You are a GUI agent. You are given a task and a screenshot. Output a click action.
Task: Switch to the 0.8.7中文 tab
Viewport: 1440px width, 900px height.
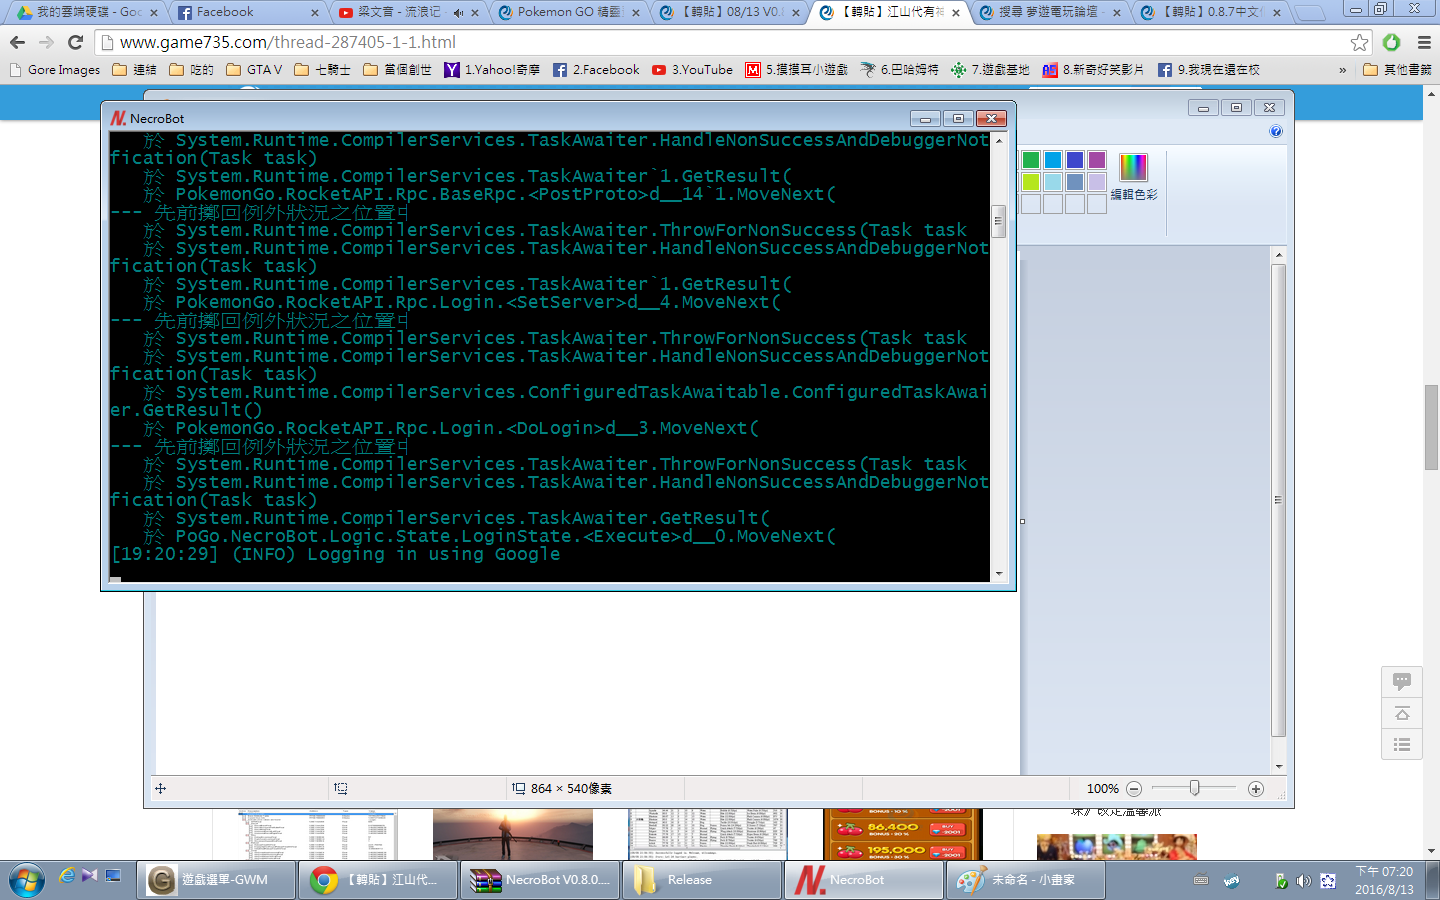pos(1208,12)
